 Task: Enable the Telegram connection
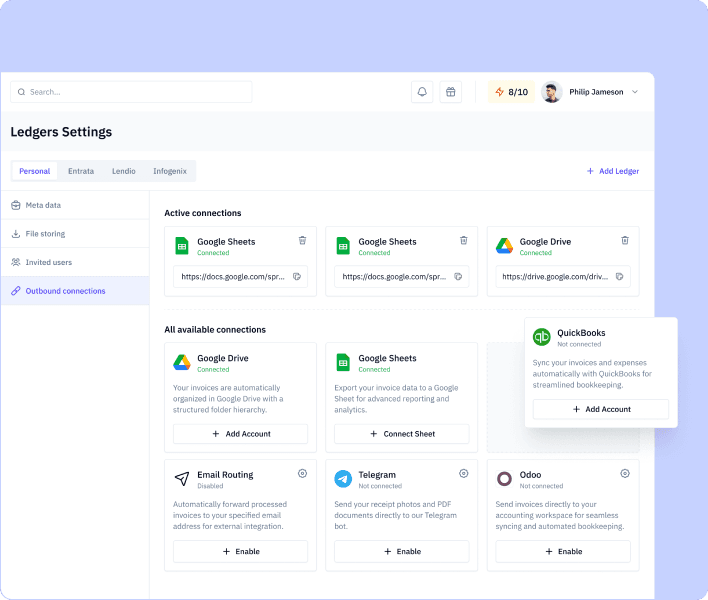(x=401, y=551)
